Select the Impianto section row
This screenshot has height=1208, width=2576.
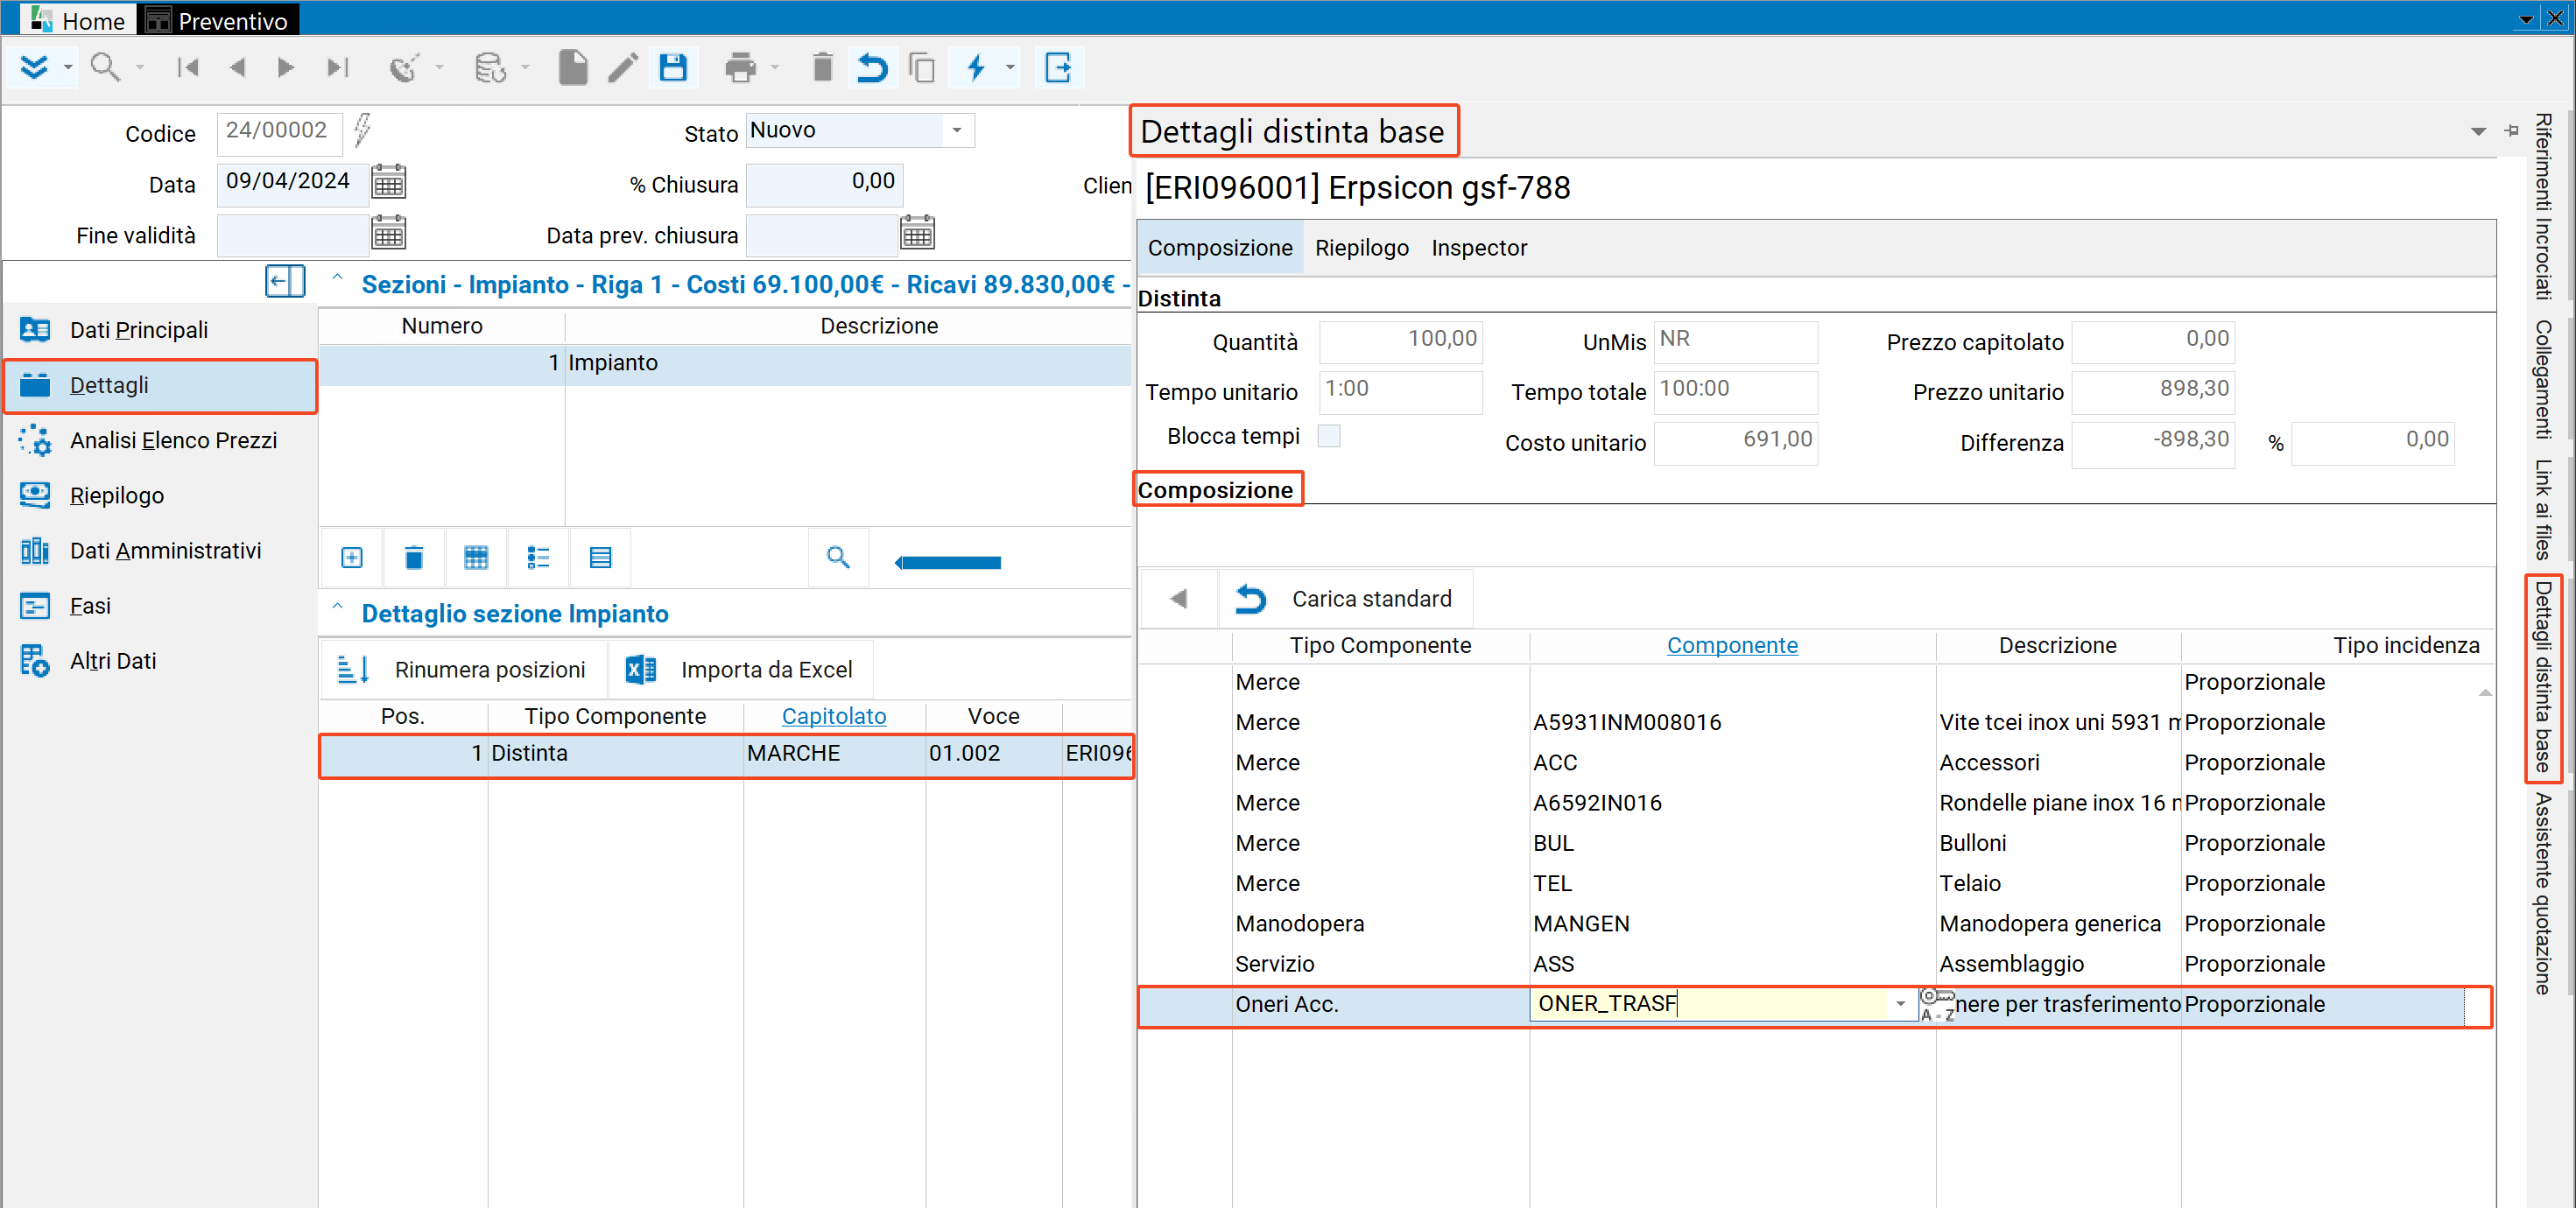tap(725, 363)
